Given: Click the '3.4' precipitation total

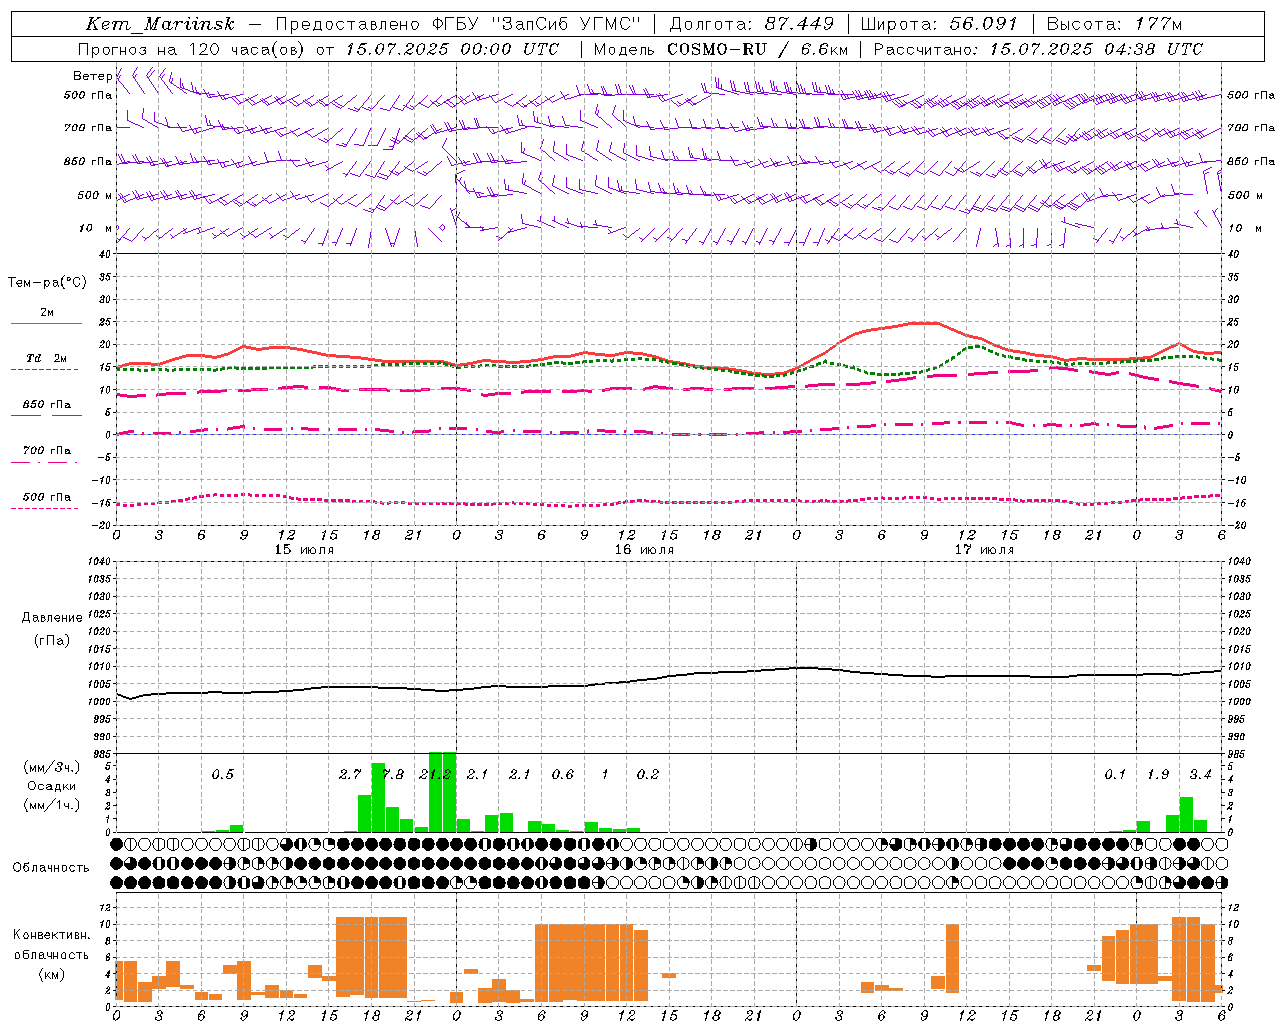Looking at the screenshot, I should 1200,775.
